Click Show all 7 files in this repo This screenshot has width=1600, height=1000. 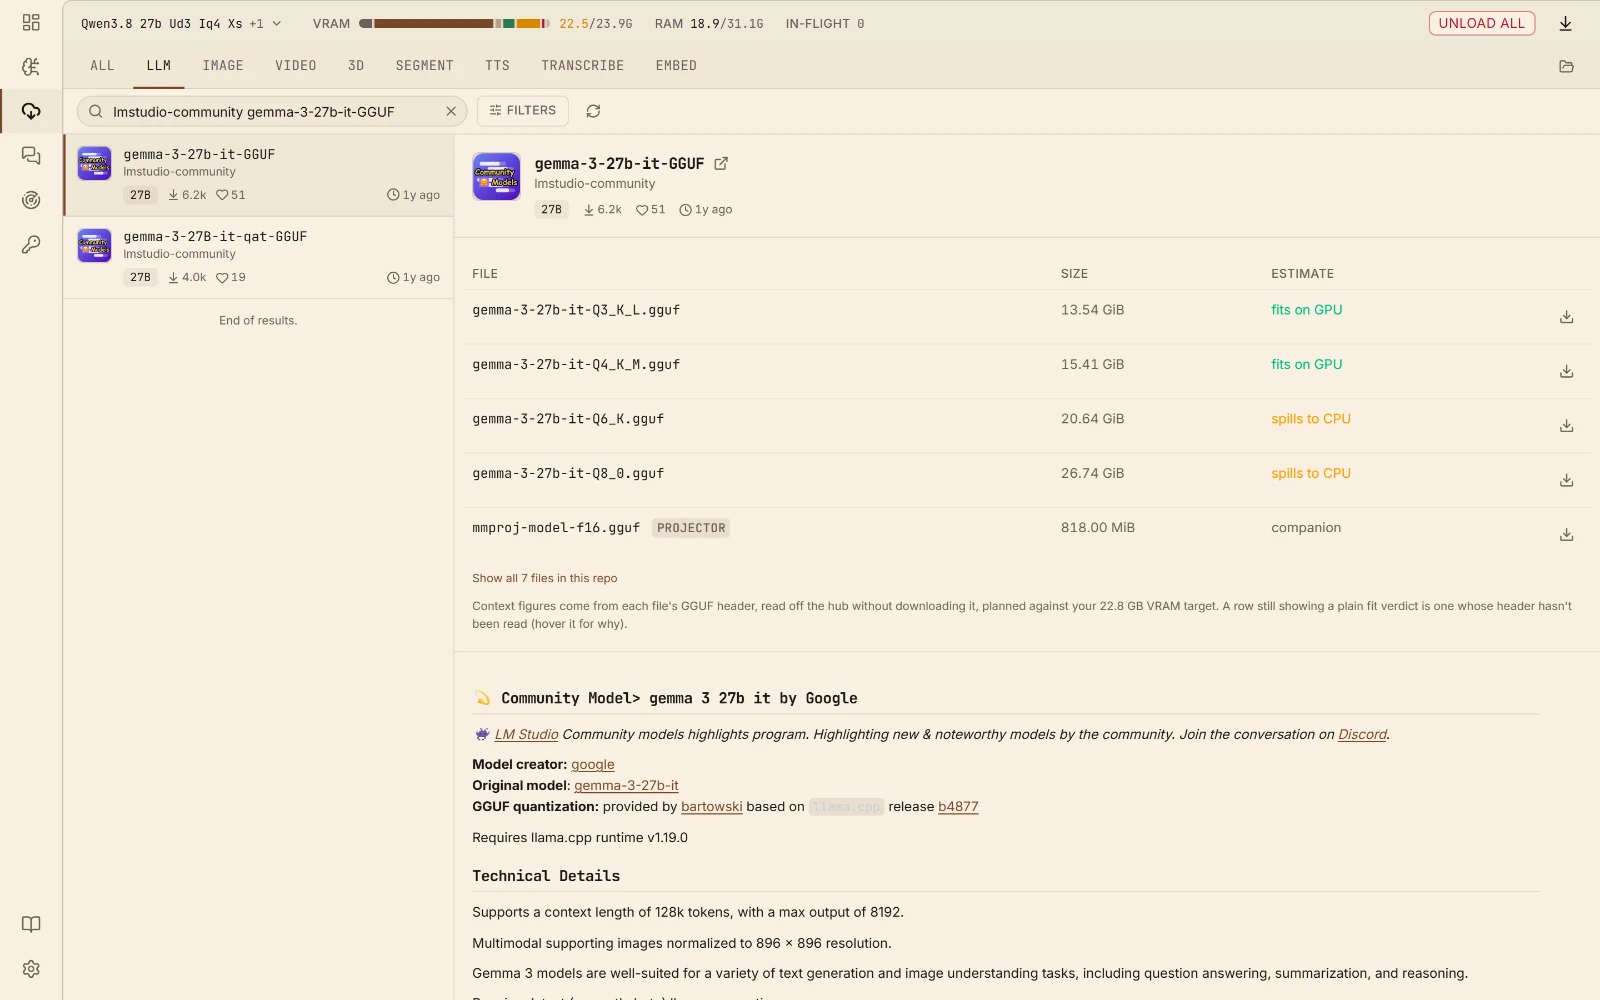pyautogui.click(x=545, y=578)
